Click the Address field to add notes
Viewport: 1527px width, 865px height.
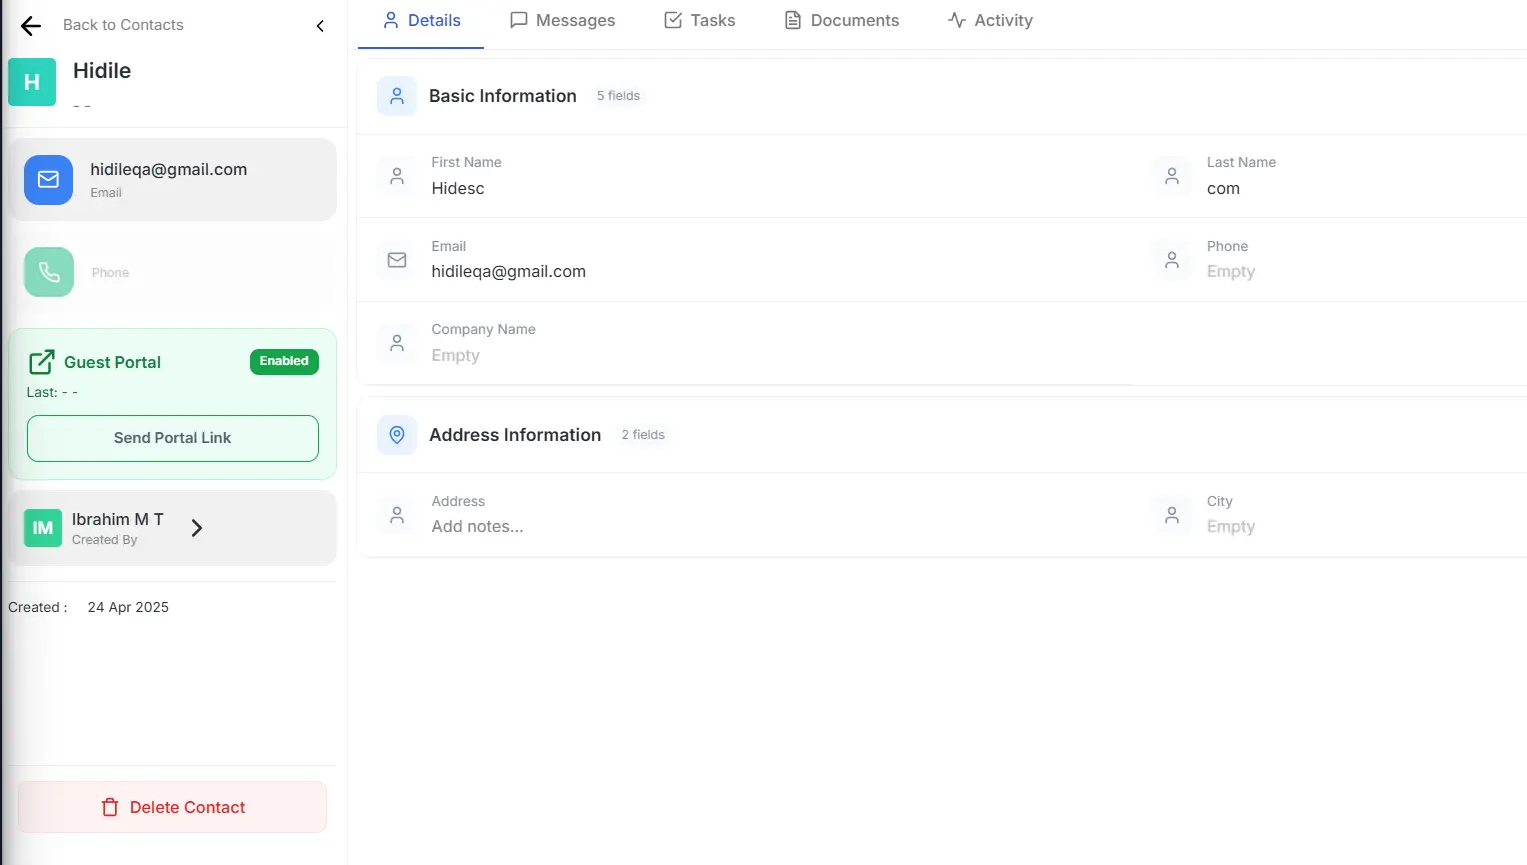point(478,526)
